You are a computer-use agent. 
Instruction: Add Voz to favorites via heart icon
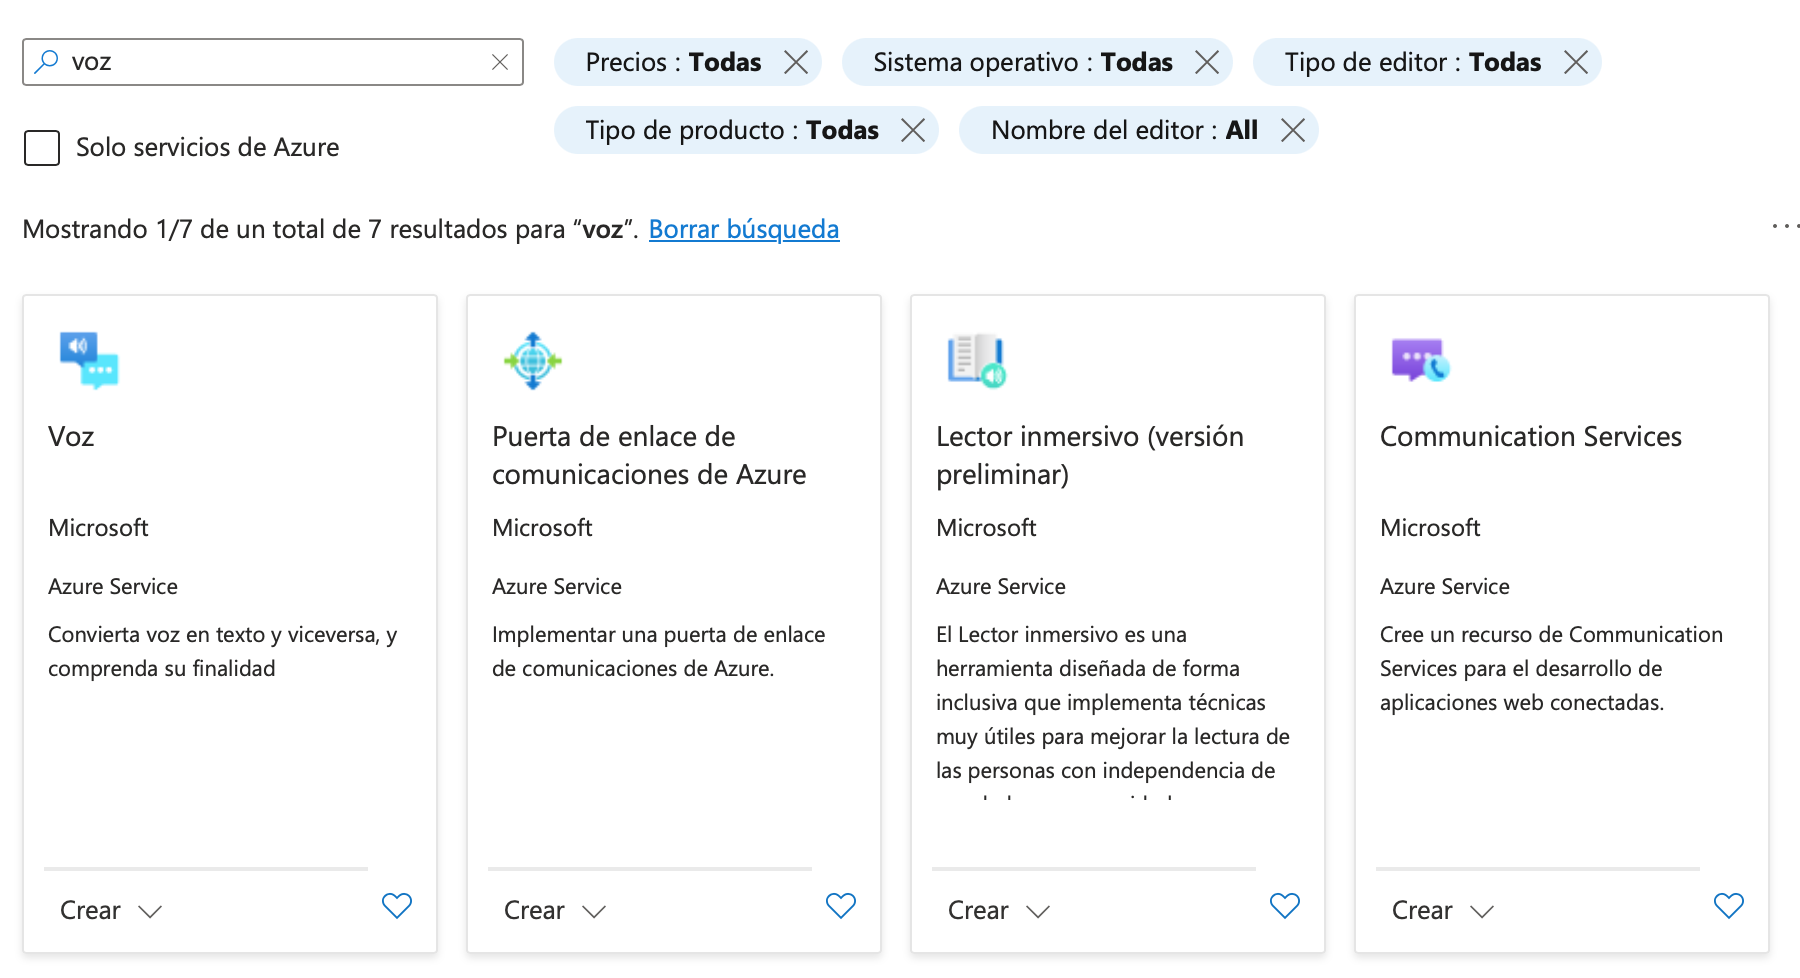tap(396, 906)
